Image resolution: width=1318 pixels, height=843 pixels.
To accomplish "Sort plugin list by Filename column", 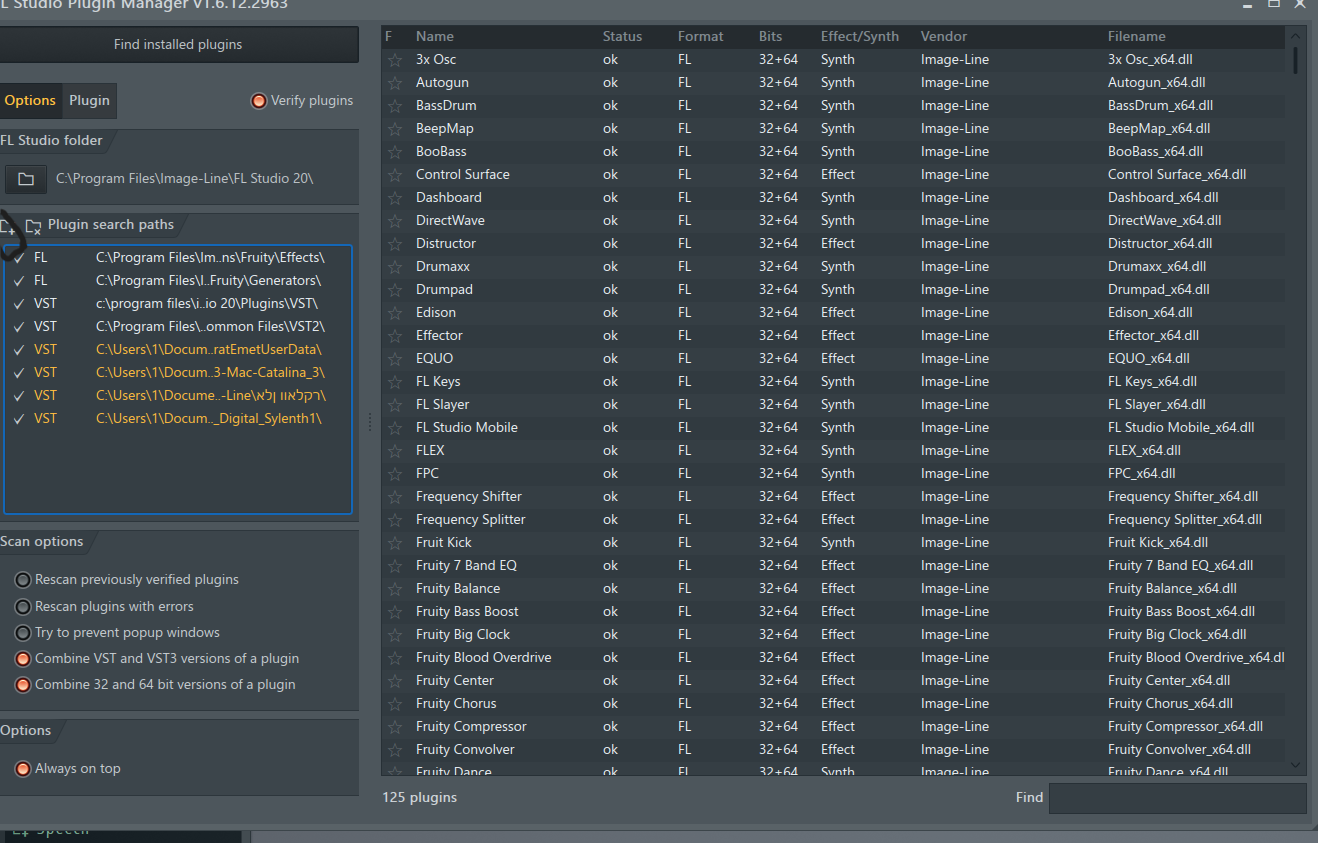I will point(1137,37).
